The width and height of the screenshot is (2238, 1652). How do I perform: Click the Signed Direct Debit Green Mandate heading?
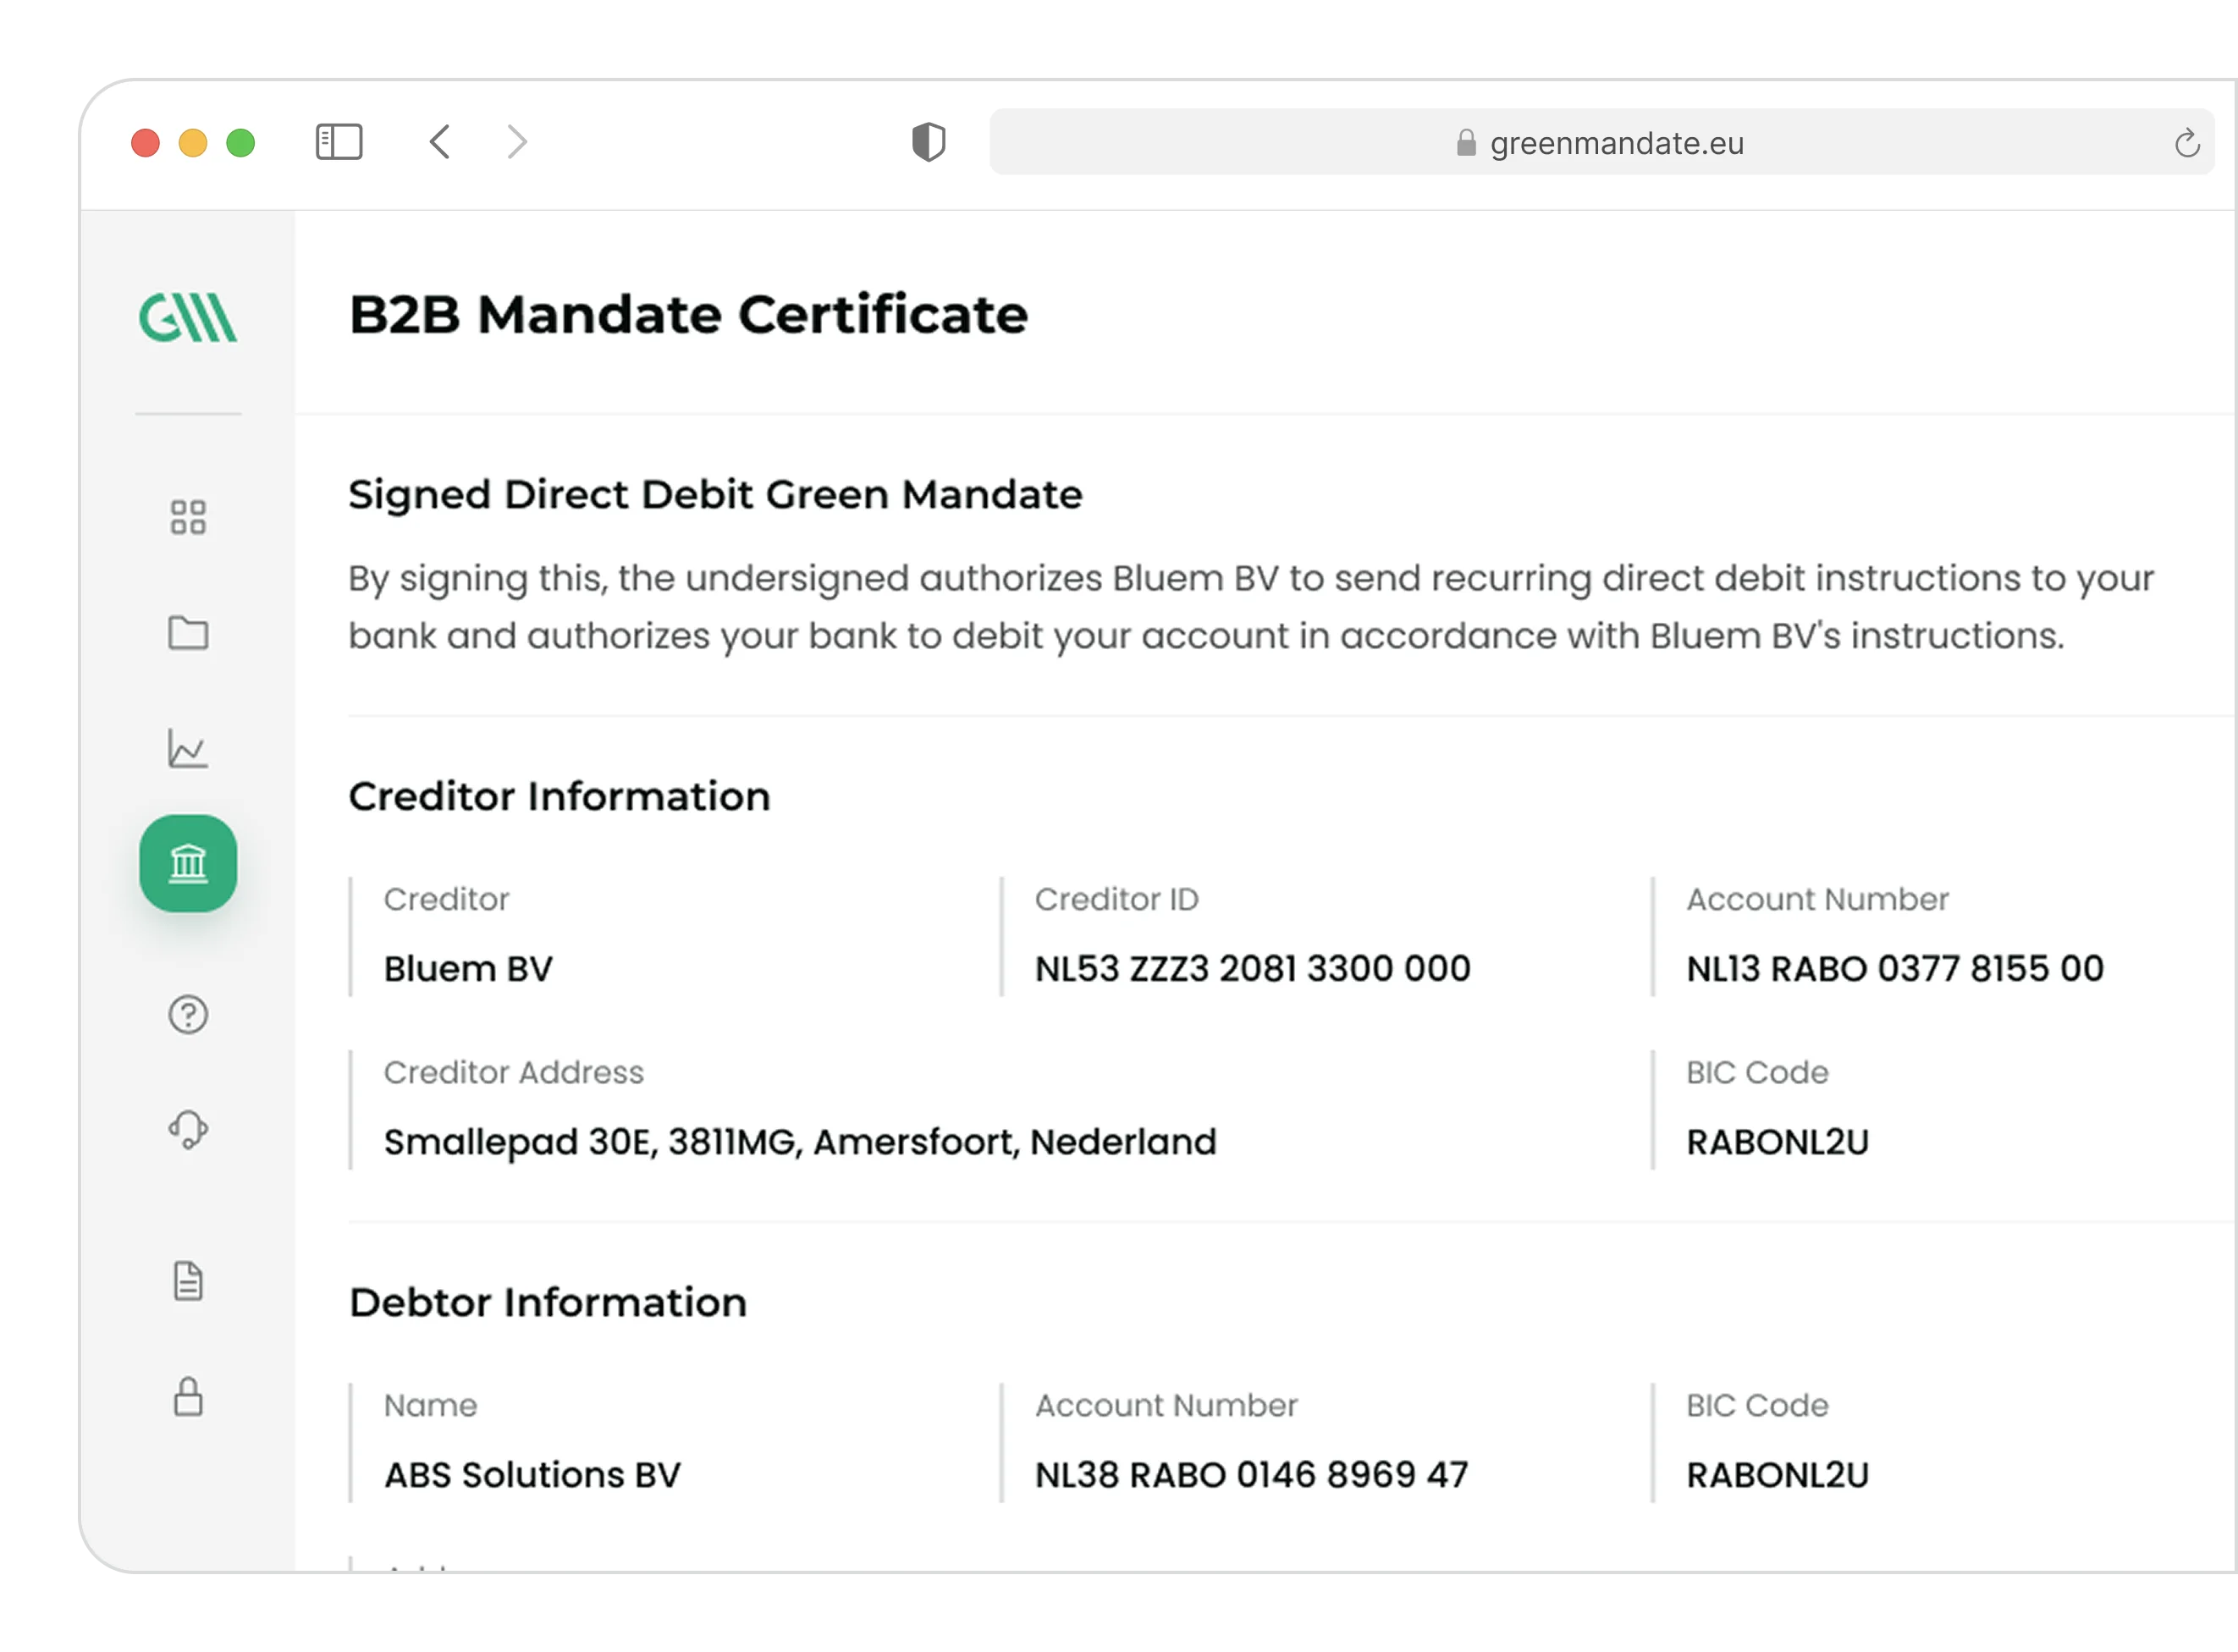(x=715, y=495)
